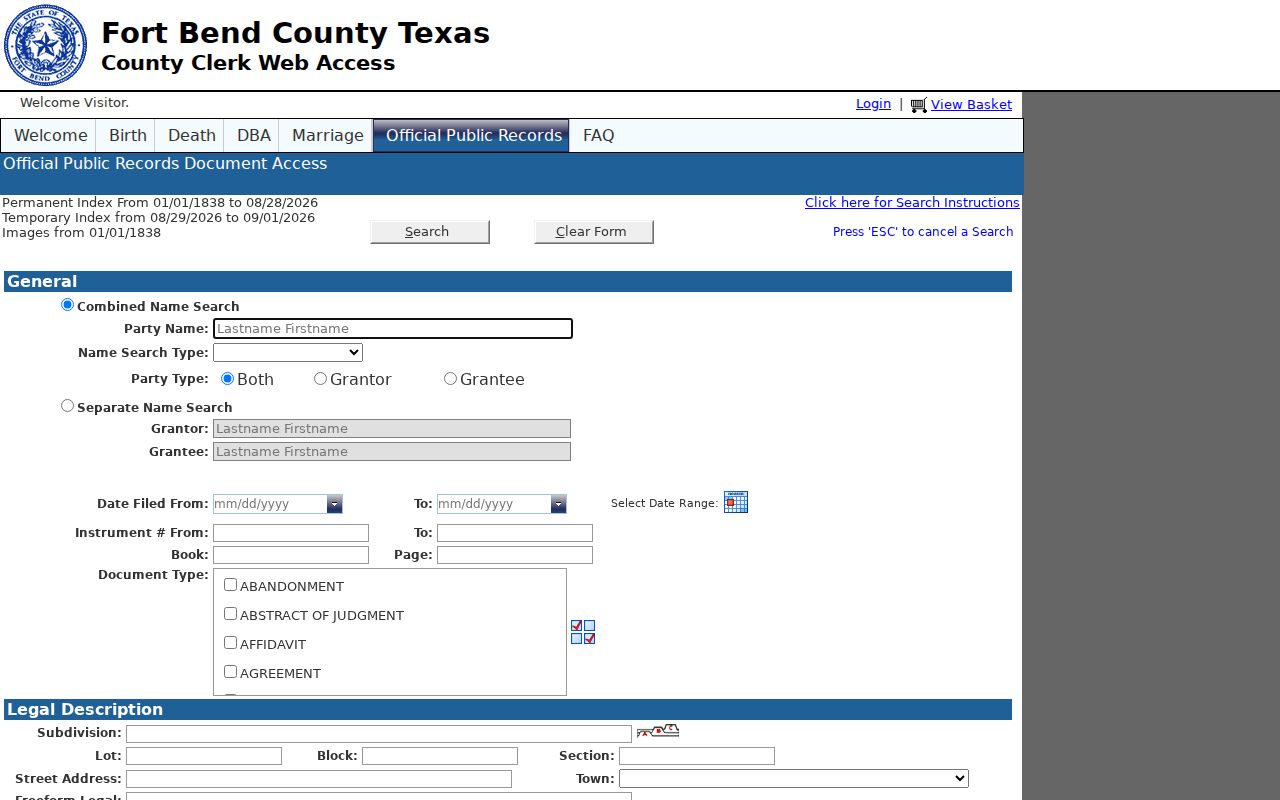Choose the Both party type option
The width and height of the screenshot is (1280, 800).
227,379
